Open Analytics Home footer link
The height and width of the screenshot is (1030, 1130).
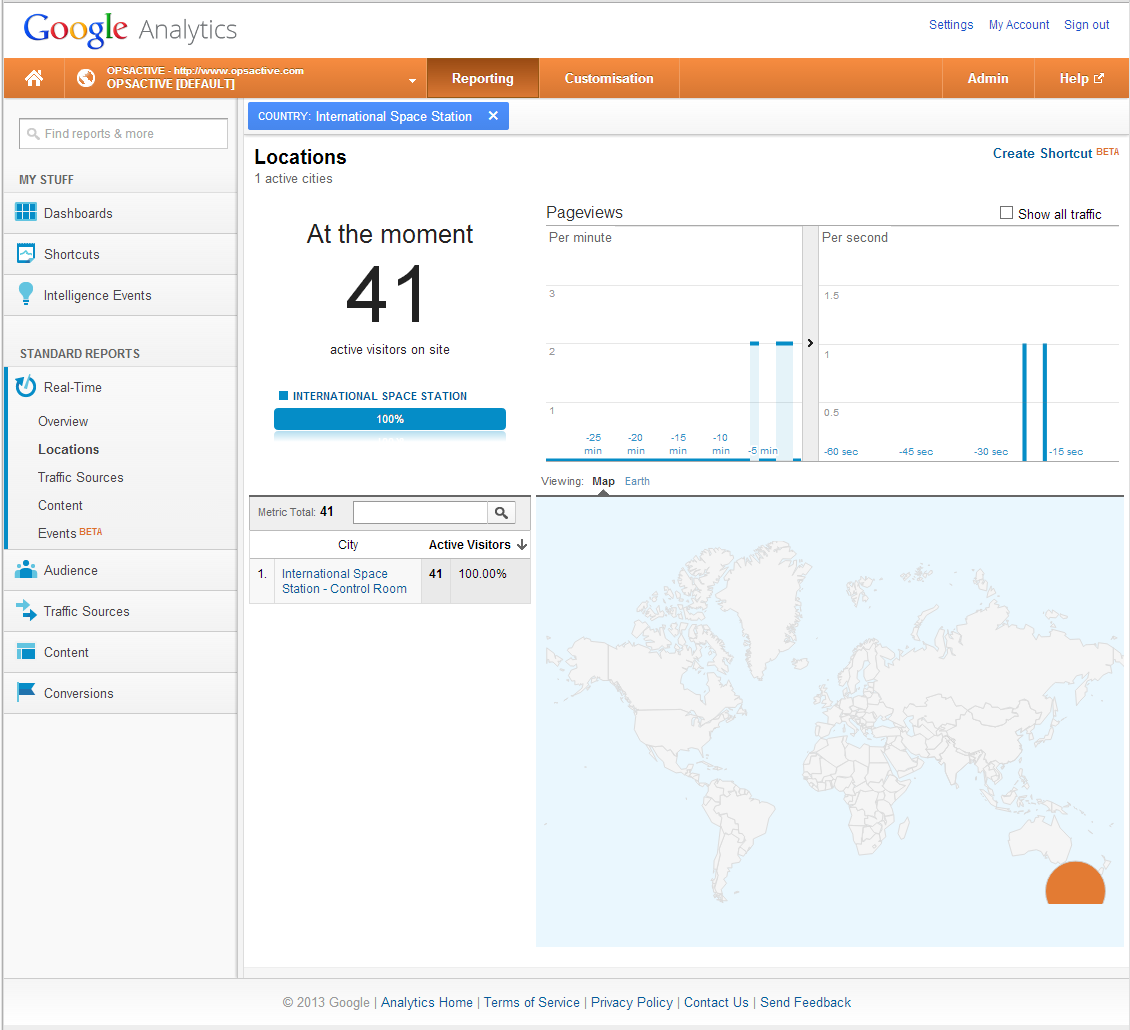[x=427, y=1002]
